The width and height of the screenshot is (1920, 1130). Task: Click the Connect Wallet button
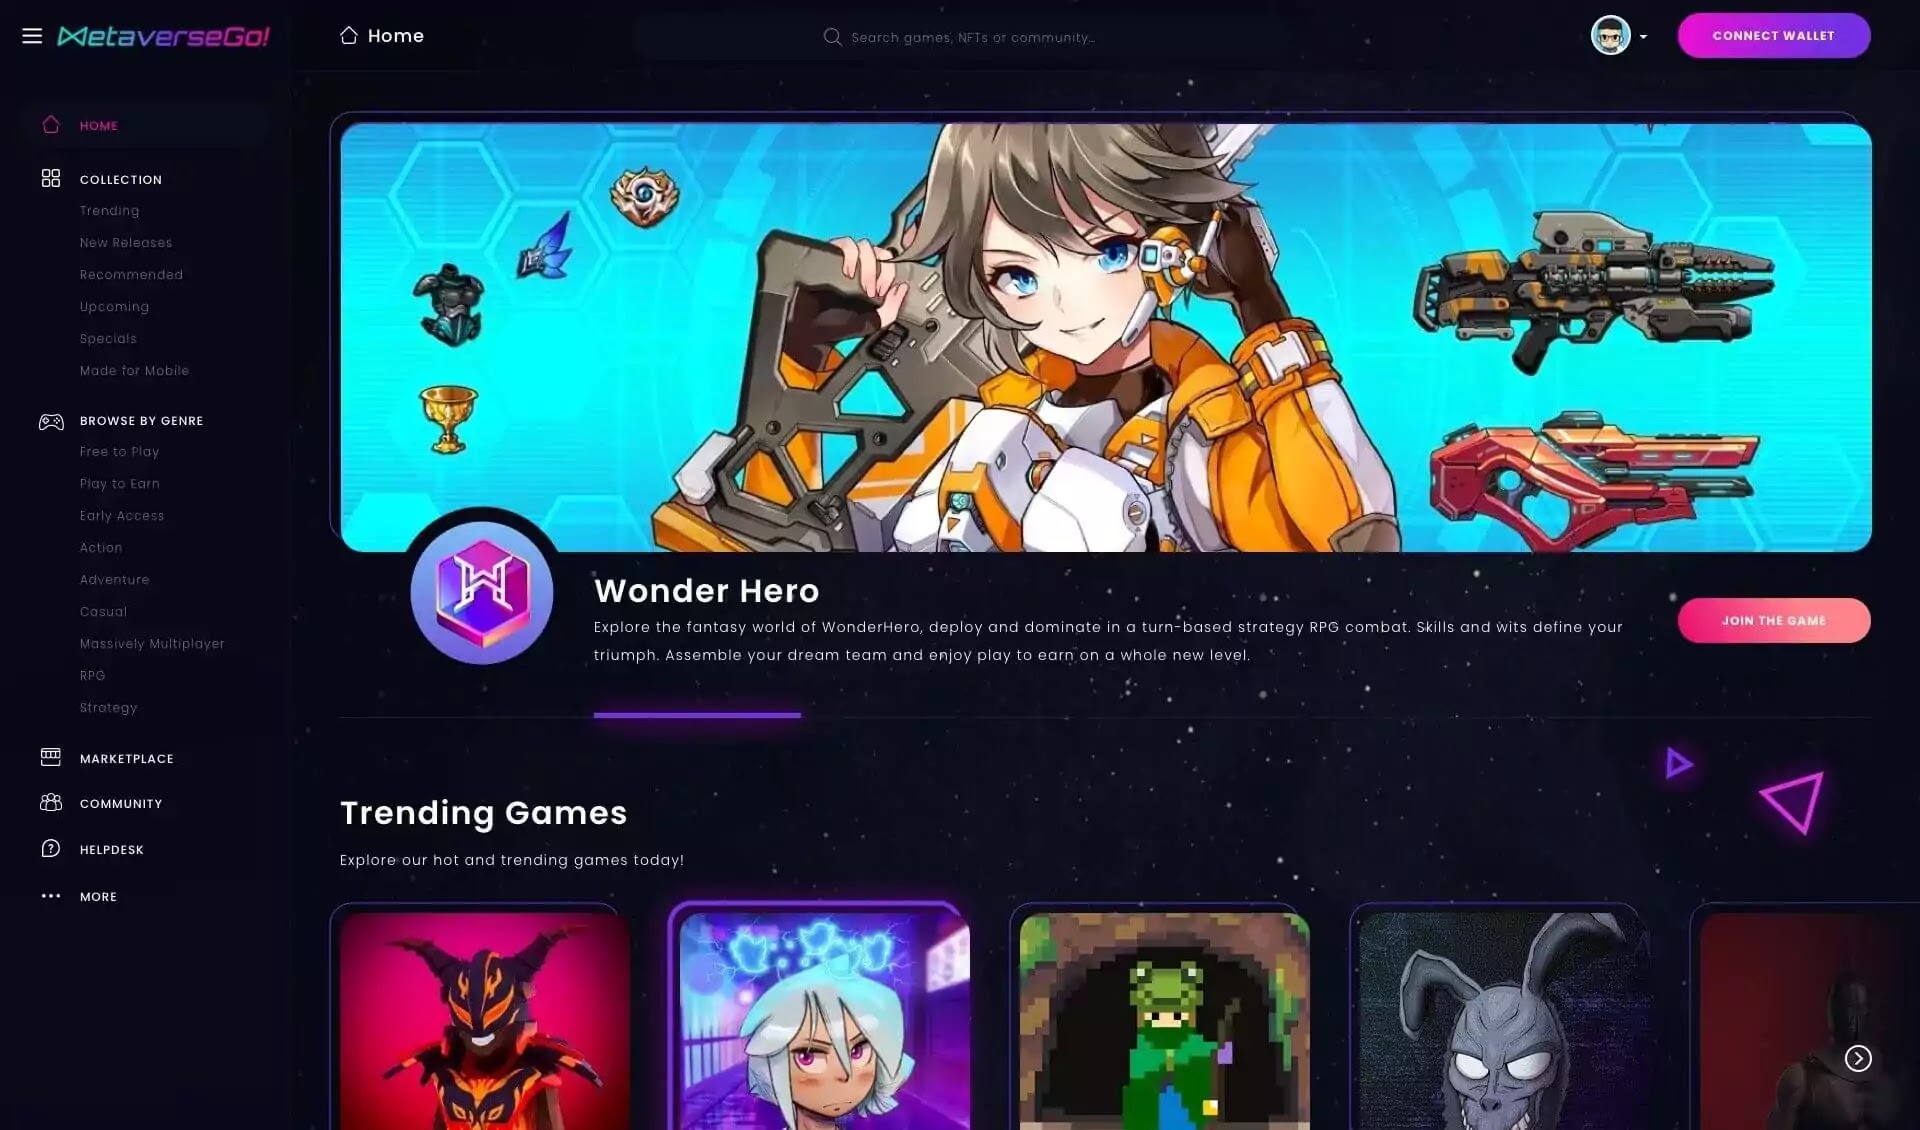[x=1773, y=35]
